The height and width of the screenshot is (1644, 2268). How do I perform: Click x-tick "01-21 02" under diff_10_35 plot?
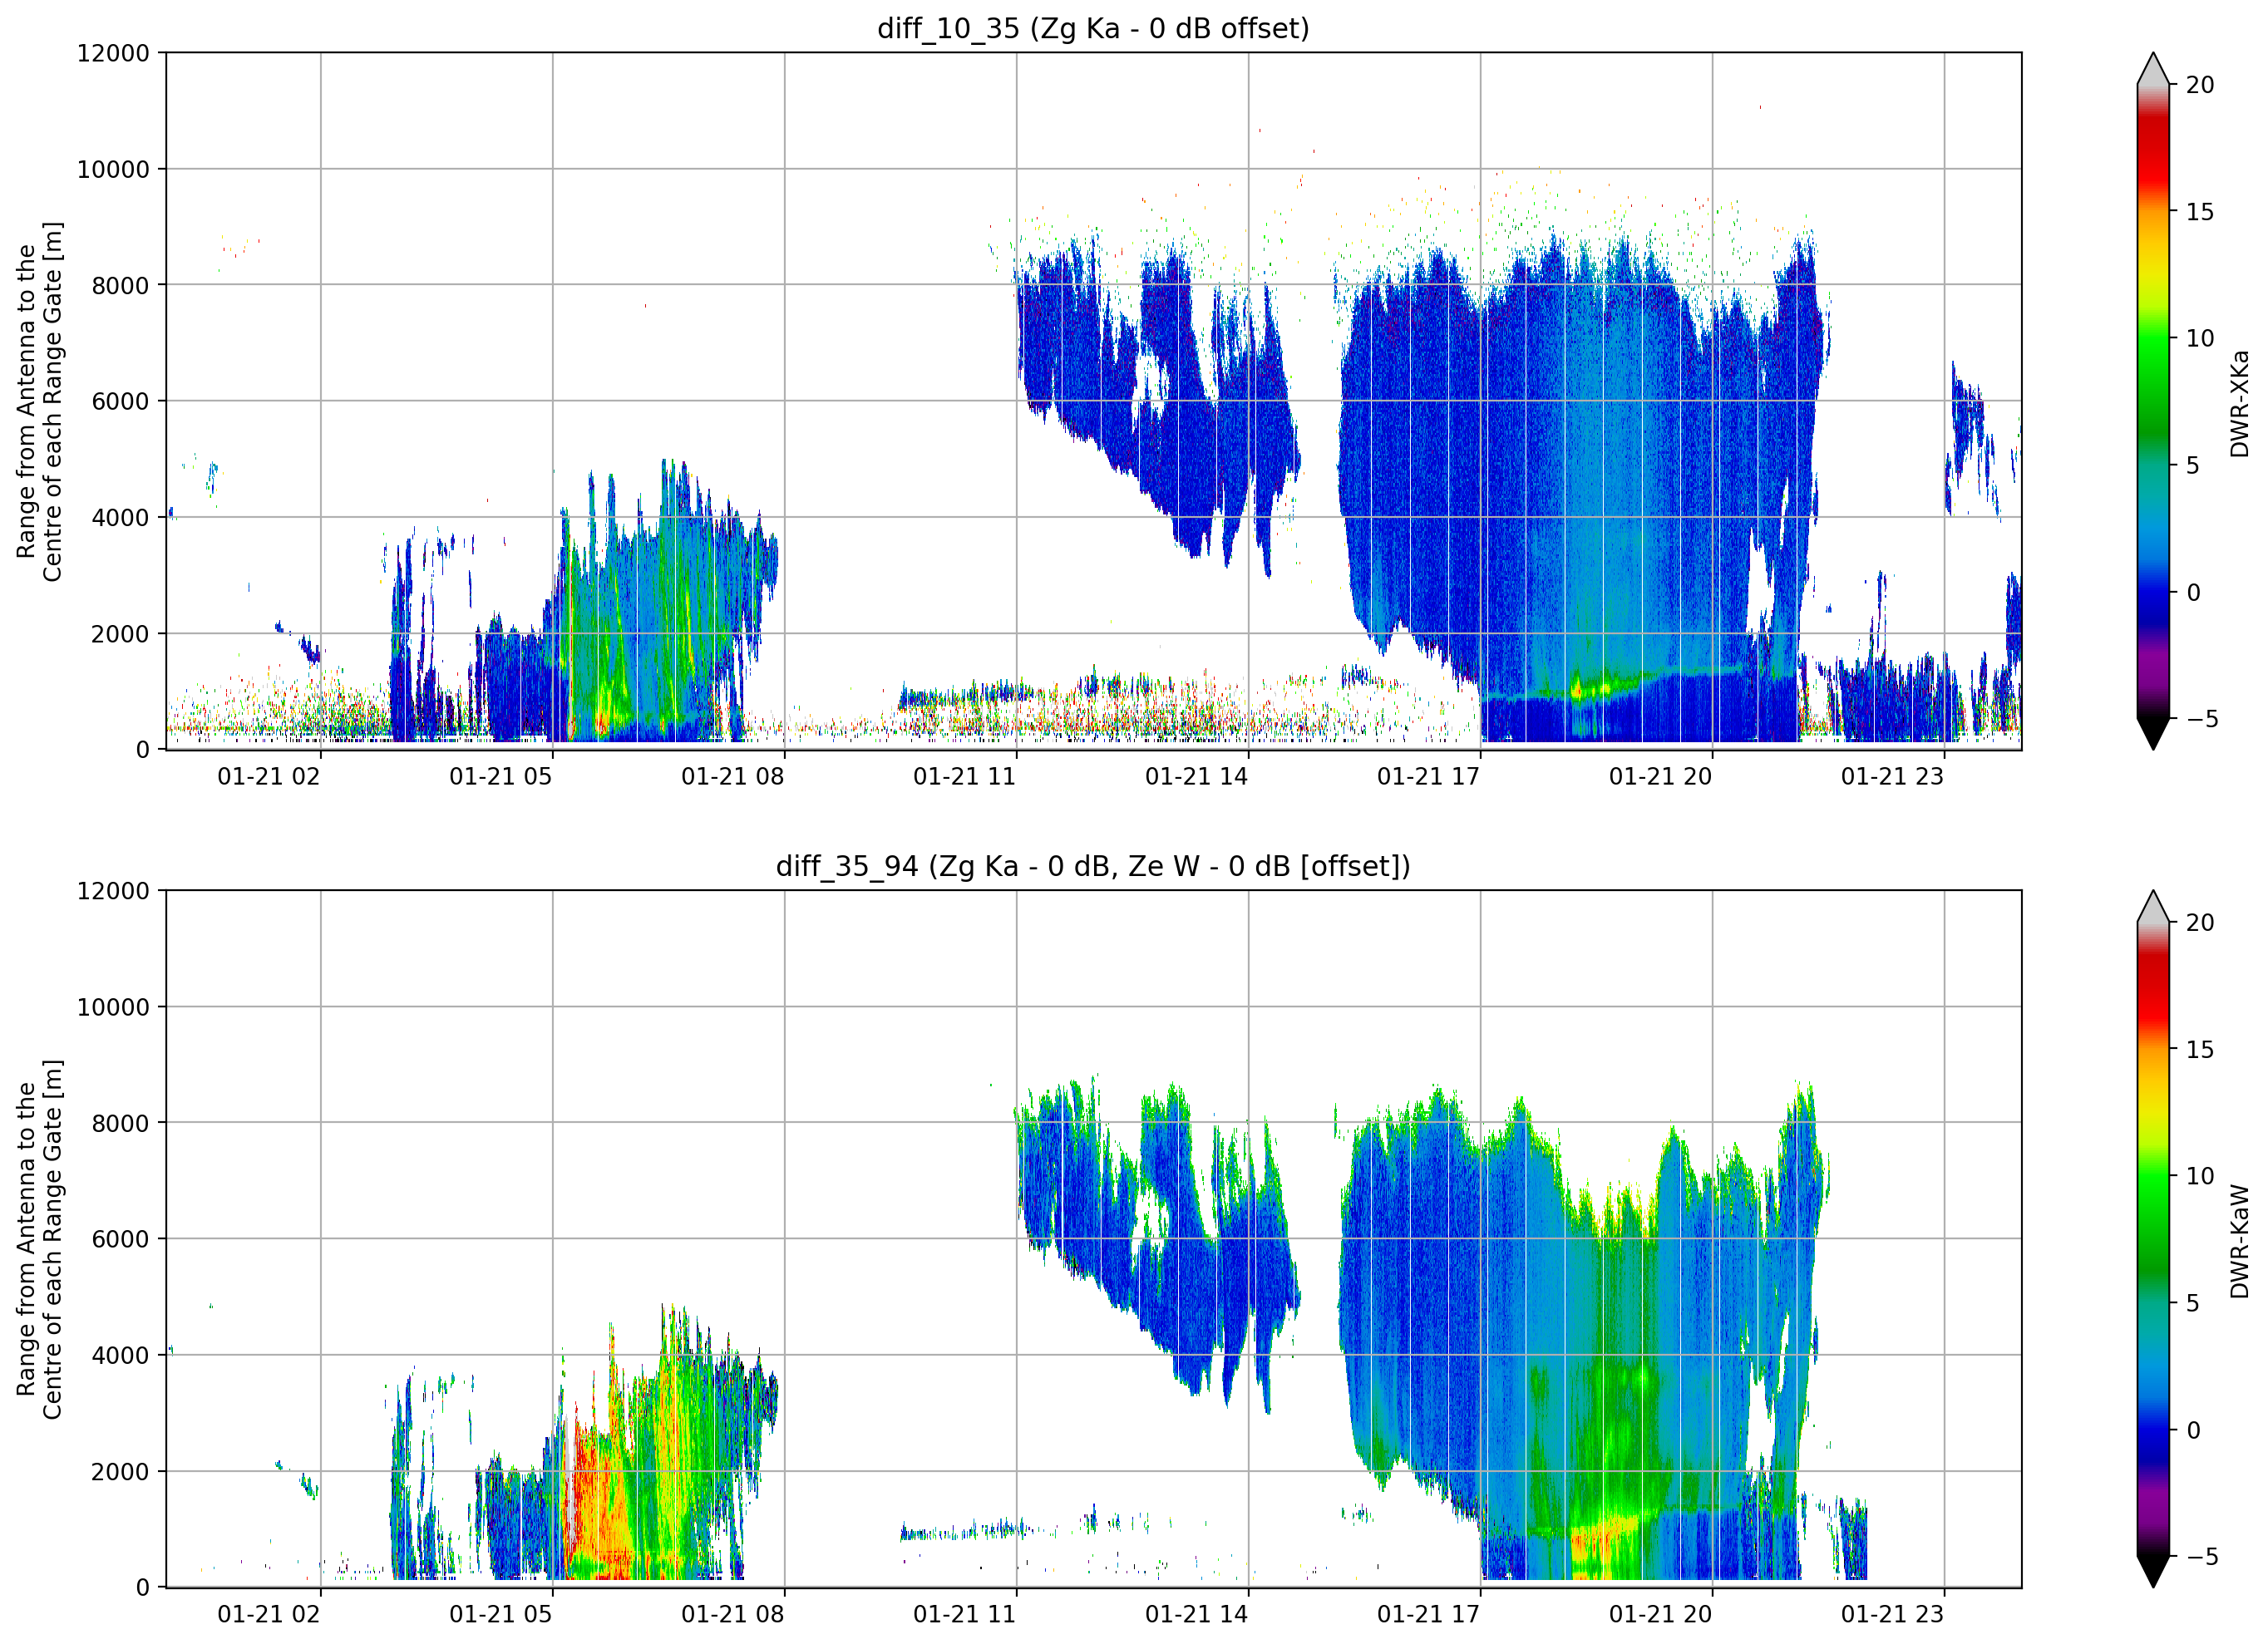(269, 776)
